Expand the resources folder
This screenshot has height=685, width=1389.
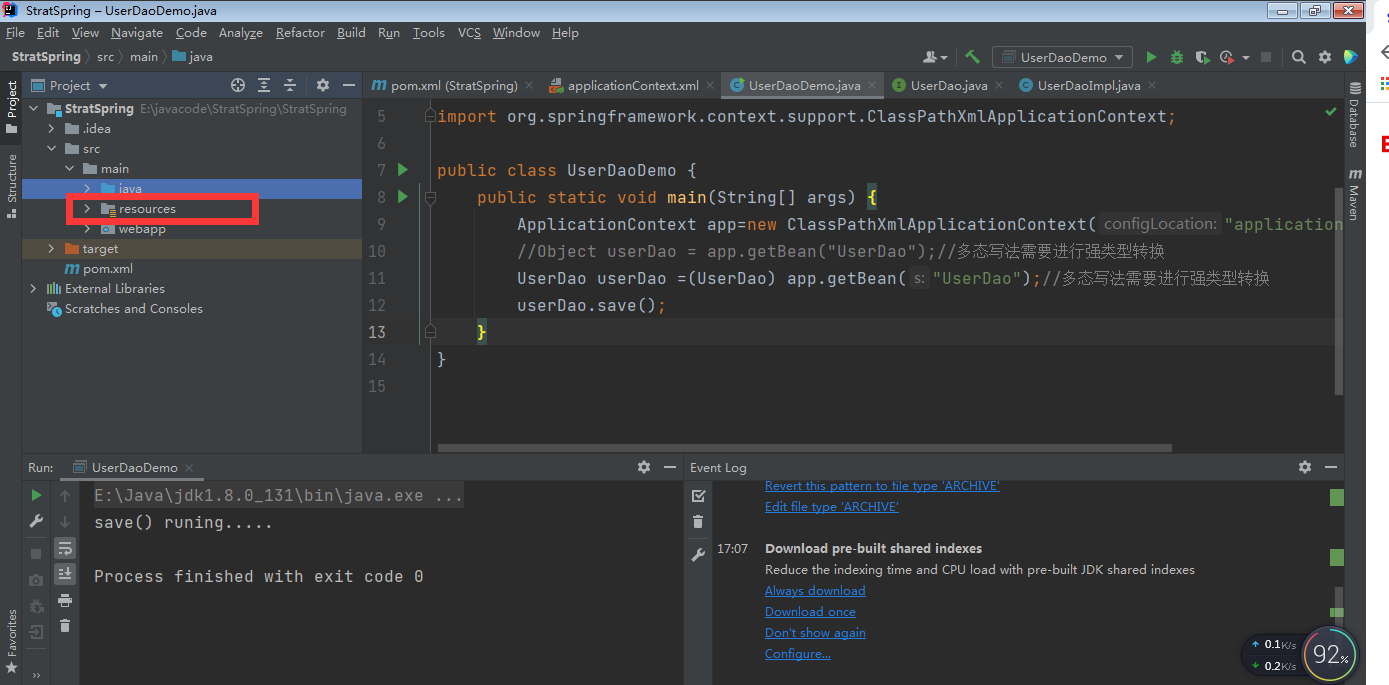87,209
